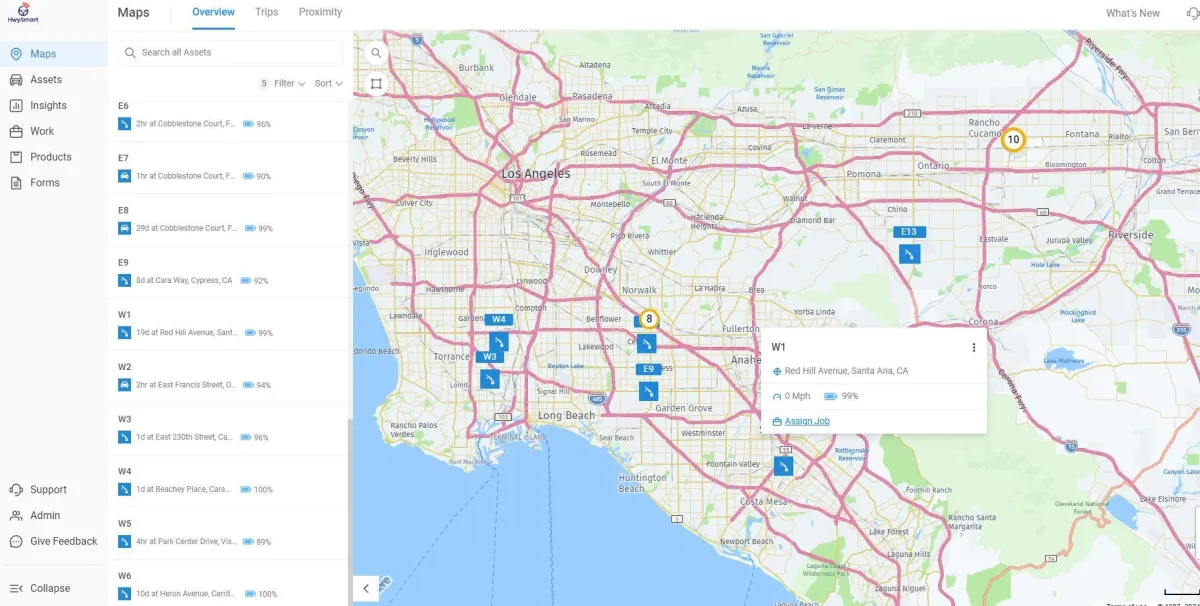Click What's New in the header

1132,13
